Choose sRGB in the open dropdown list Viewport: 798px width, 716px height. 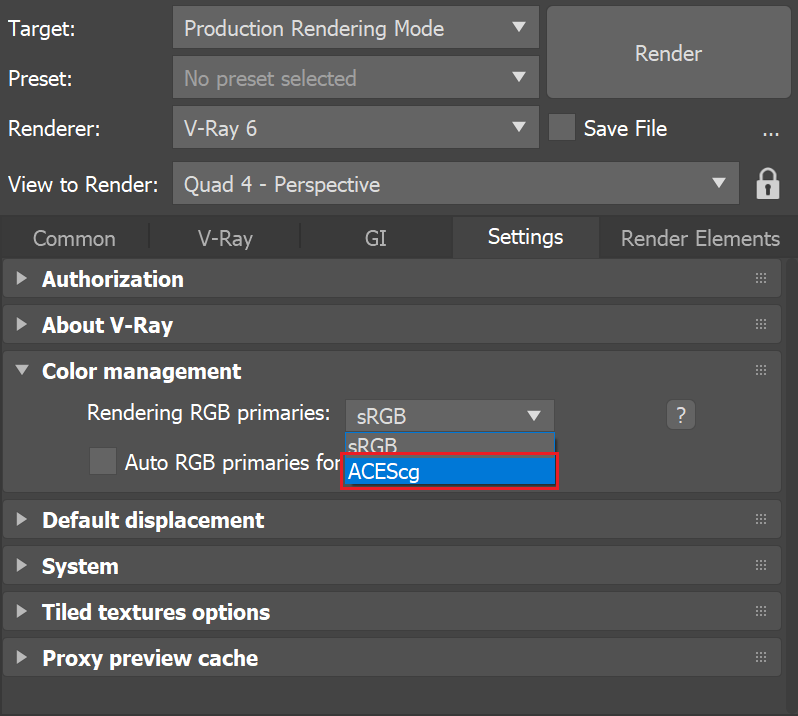click(x=449, y=445)
